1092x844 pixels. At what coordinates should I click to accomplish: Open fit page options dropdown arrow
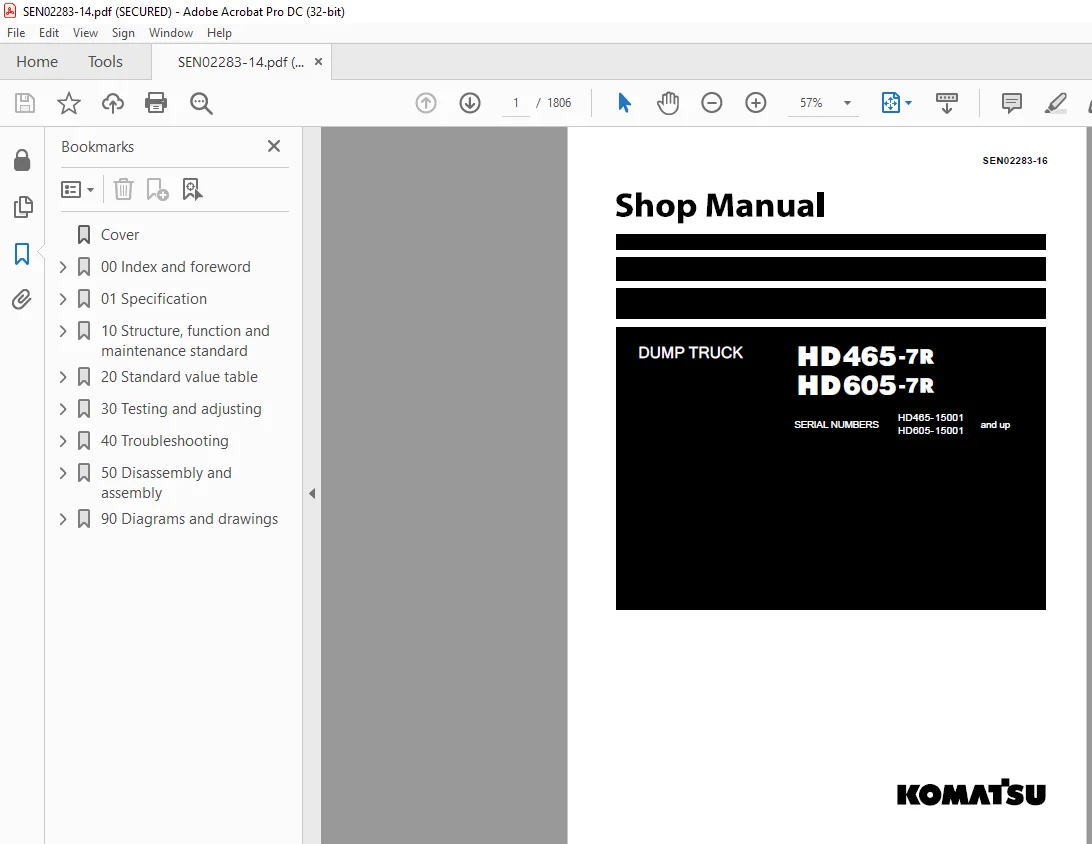(908, 103)
